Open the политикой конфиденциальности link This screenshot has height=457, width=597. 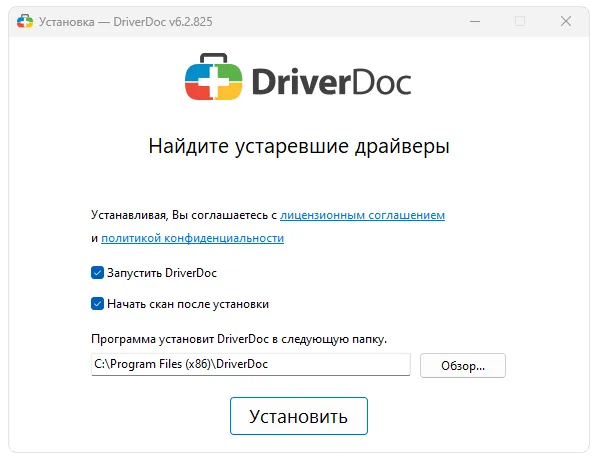(192, 238)
